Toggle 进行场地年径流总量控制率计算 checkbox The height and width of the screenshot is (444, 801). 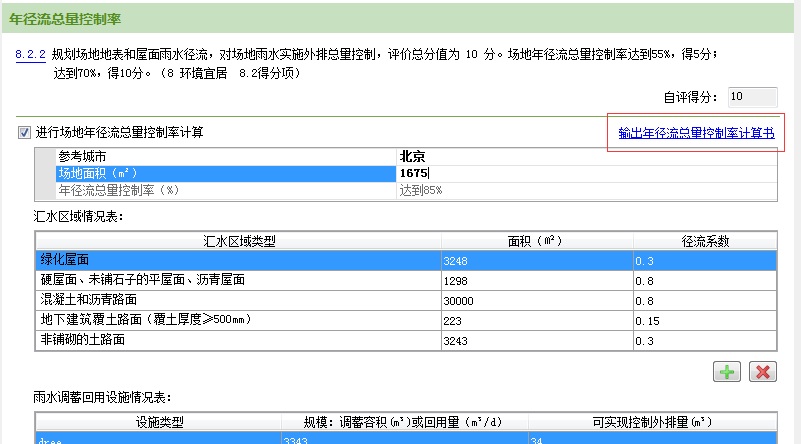pyautogui.click(x=24, y=133)
